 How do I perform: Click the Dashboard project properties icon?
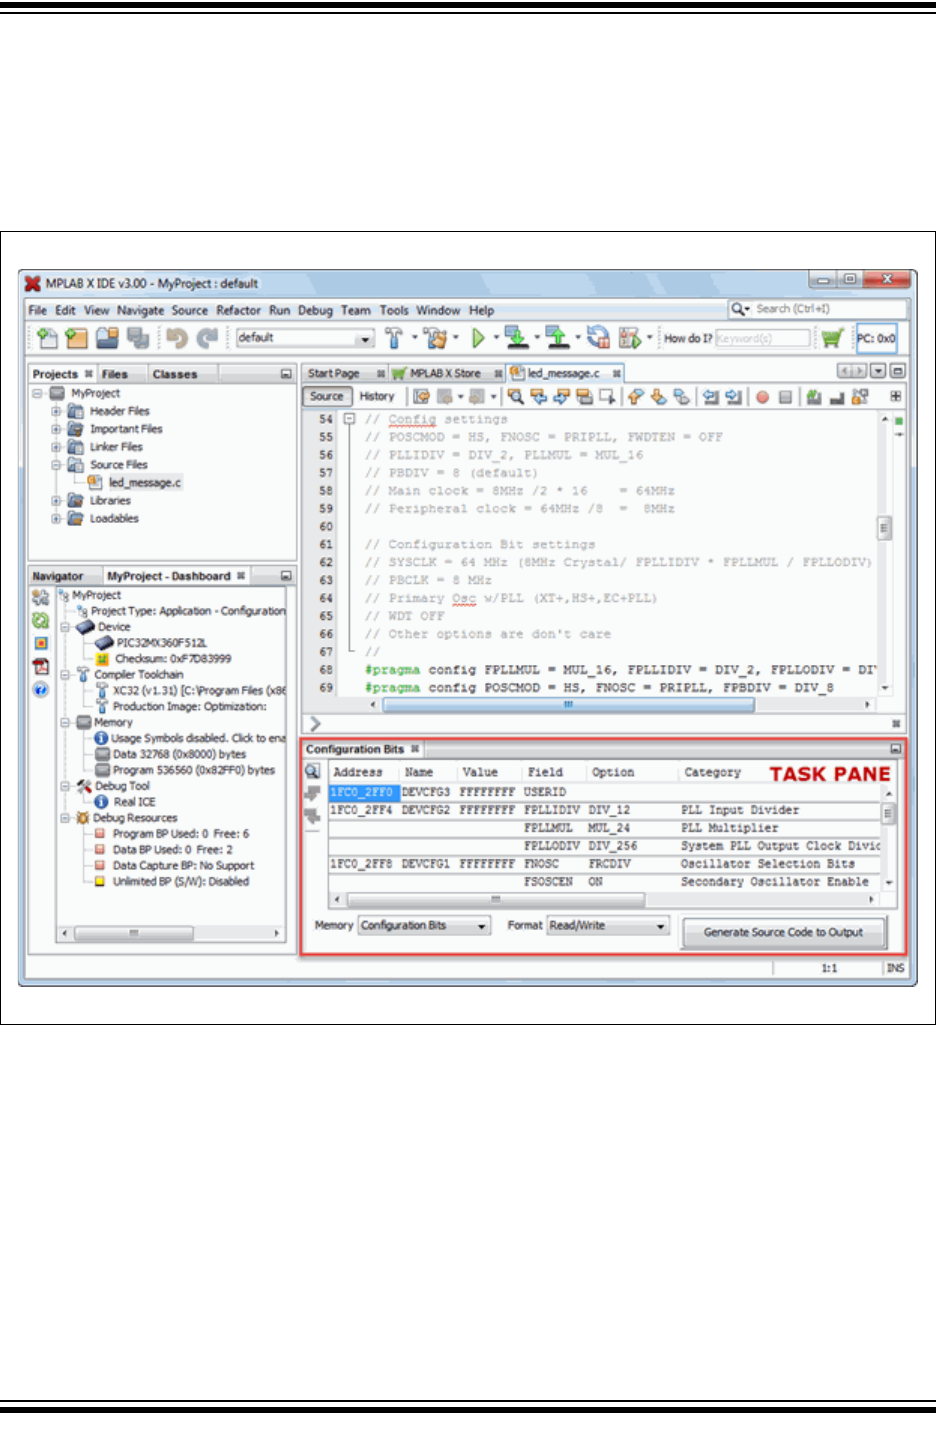click(x=40, y=597)
